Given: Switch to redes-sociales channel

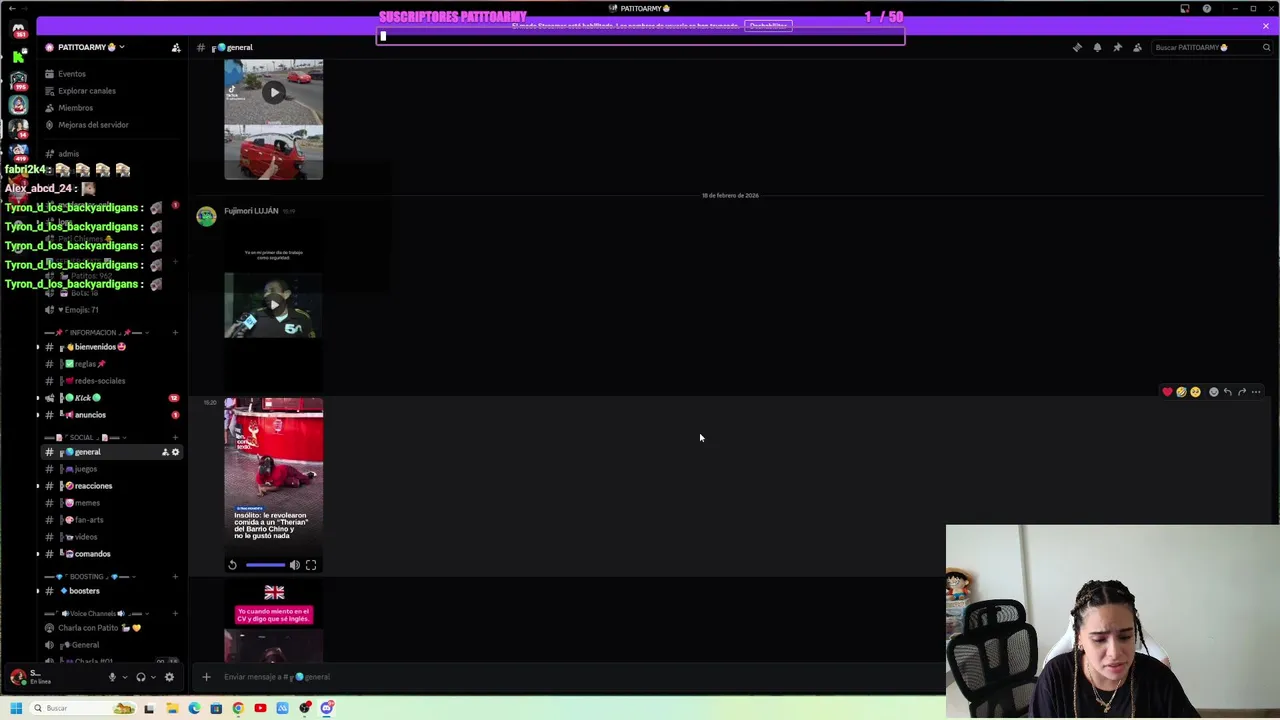Looking at the screenshot, I should pyautogui.click(x=112, y=381).
